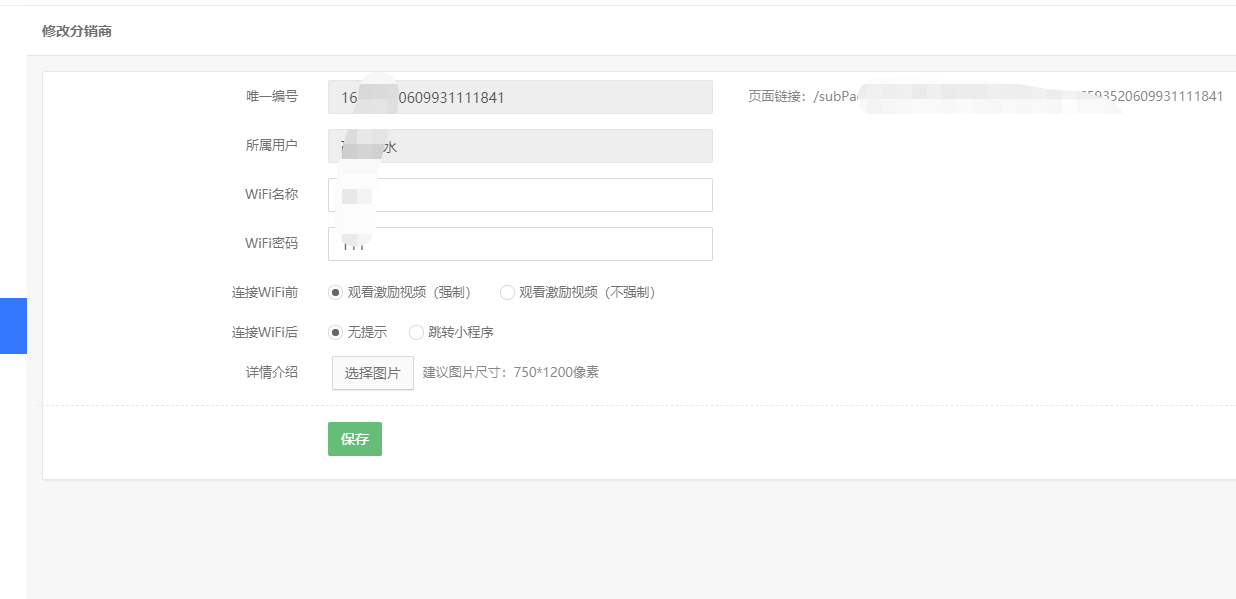The image size is (1236, 599).
Task: Click the 详情介绍 label
Action: (x=272, y=373)
